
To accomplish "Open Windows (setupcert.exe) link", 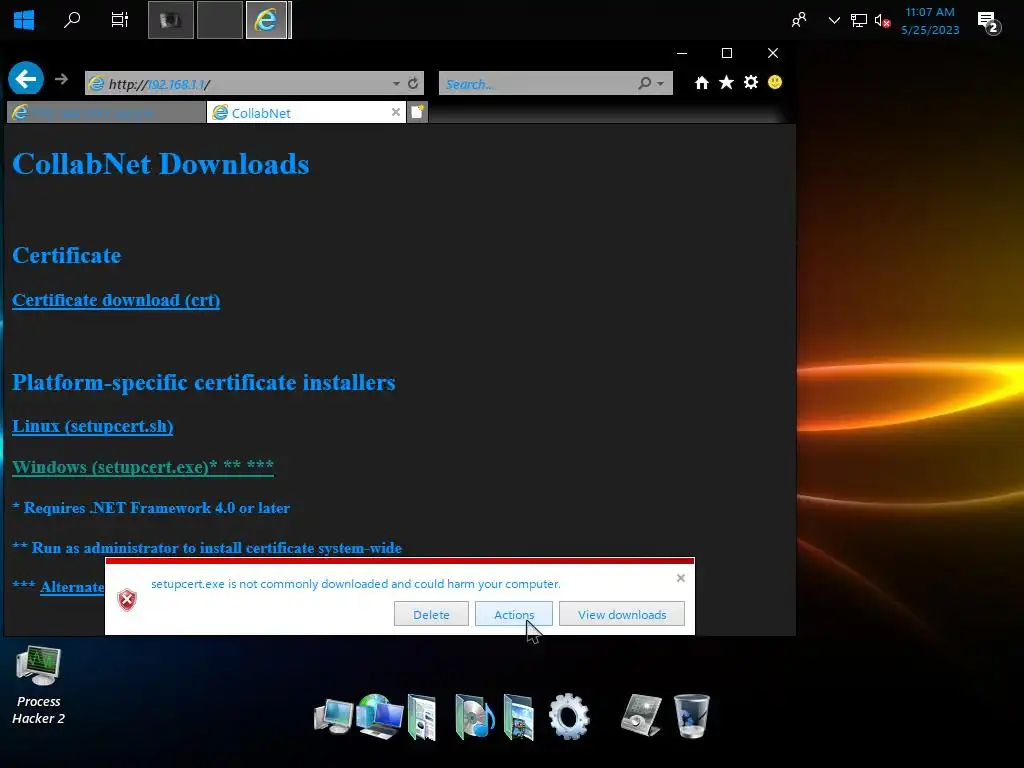I will (143, 467).
